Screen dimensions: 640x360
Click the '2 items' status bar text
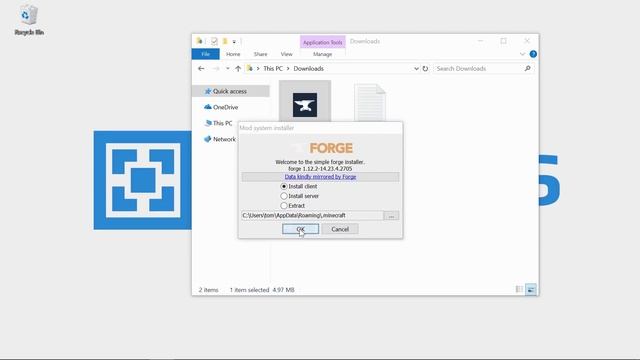209,290
